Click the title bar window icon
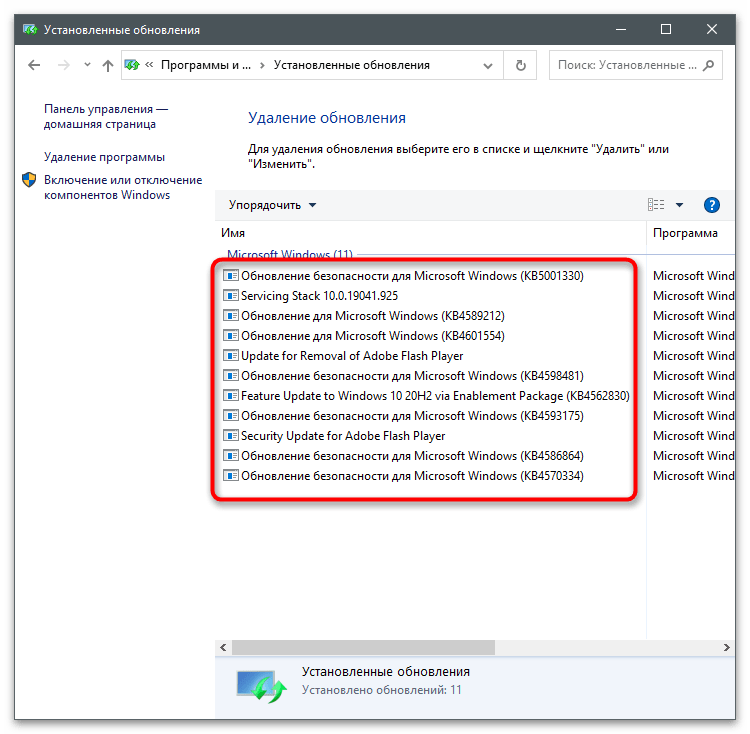The width and height of the screenshot is (750, 734). coord(30,30)
